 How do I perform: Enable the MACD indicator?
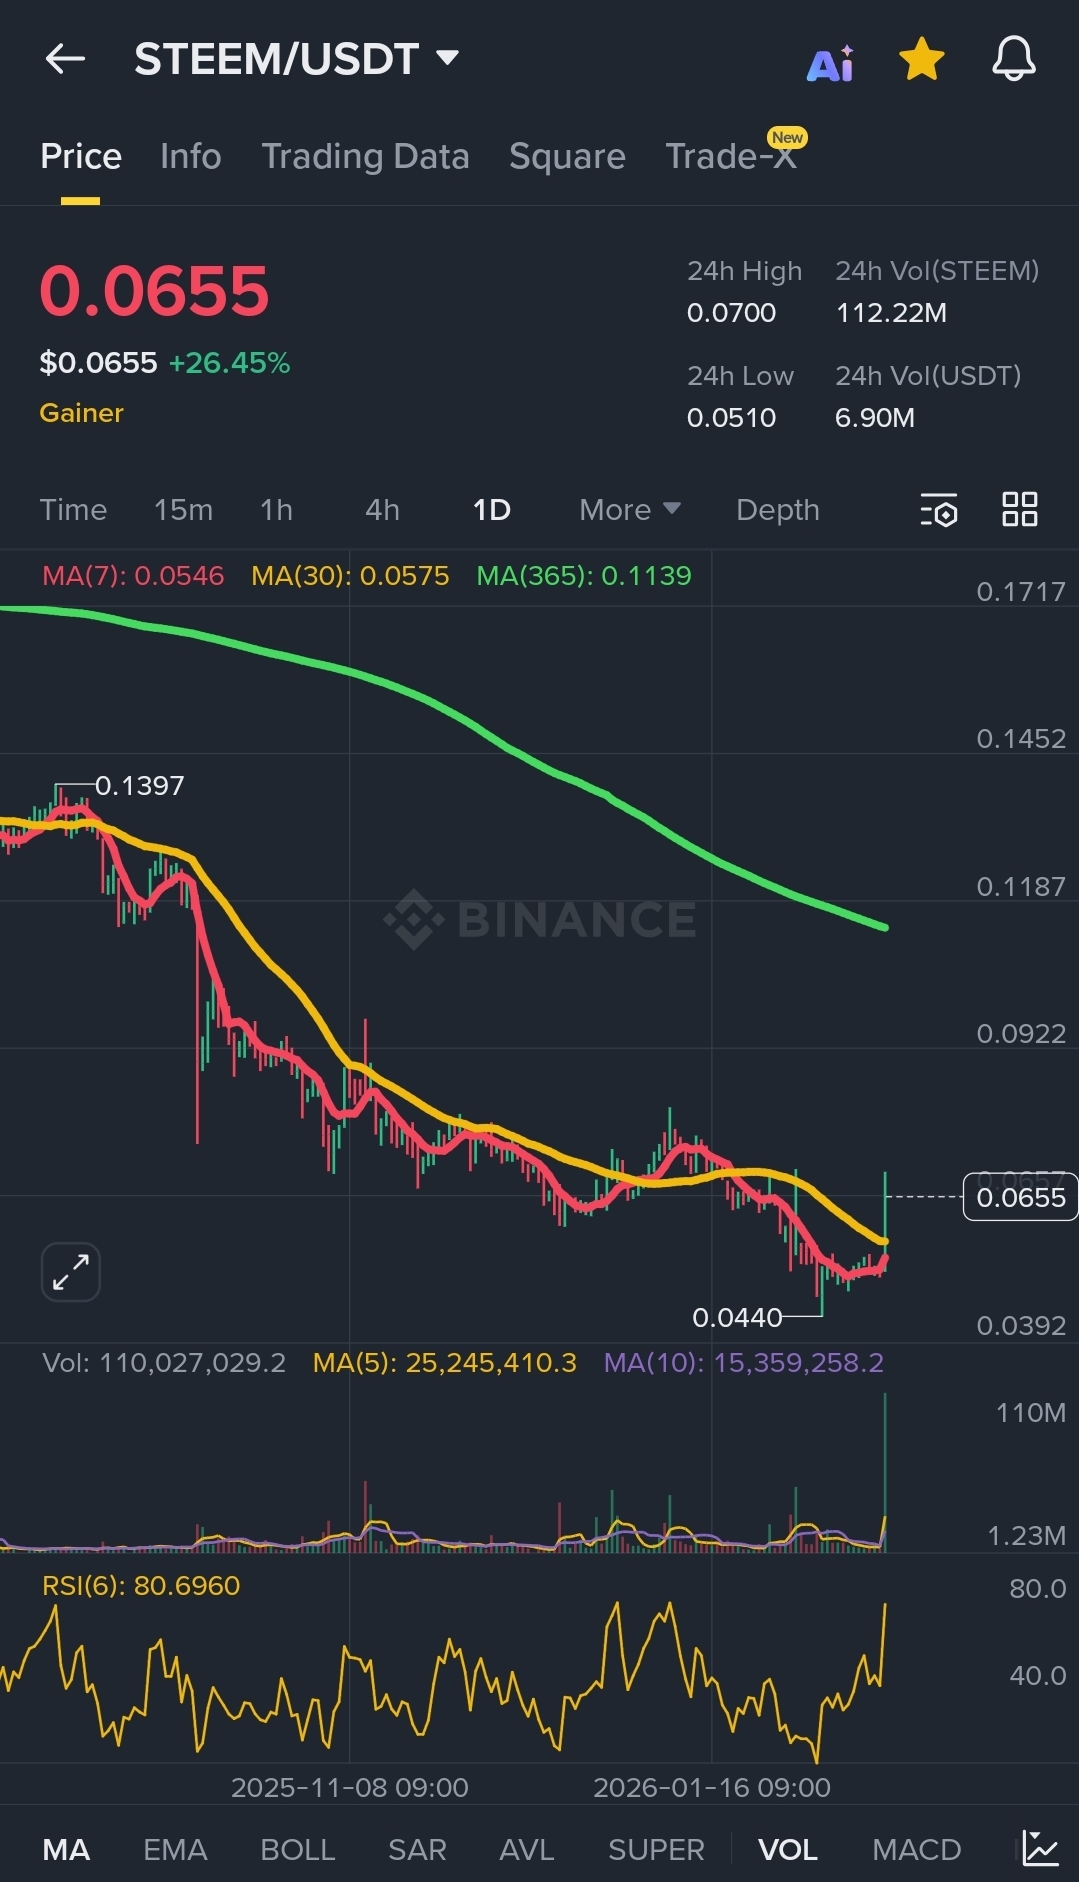pyautogui.click(x=916, y=1850)
